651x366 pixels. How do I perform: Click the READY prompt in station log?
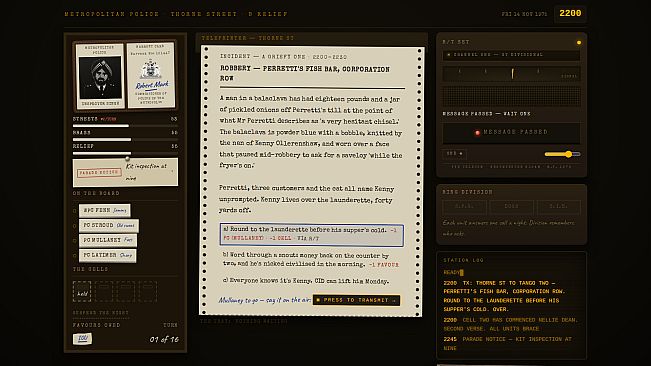453,272
